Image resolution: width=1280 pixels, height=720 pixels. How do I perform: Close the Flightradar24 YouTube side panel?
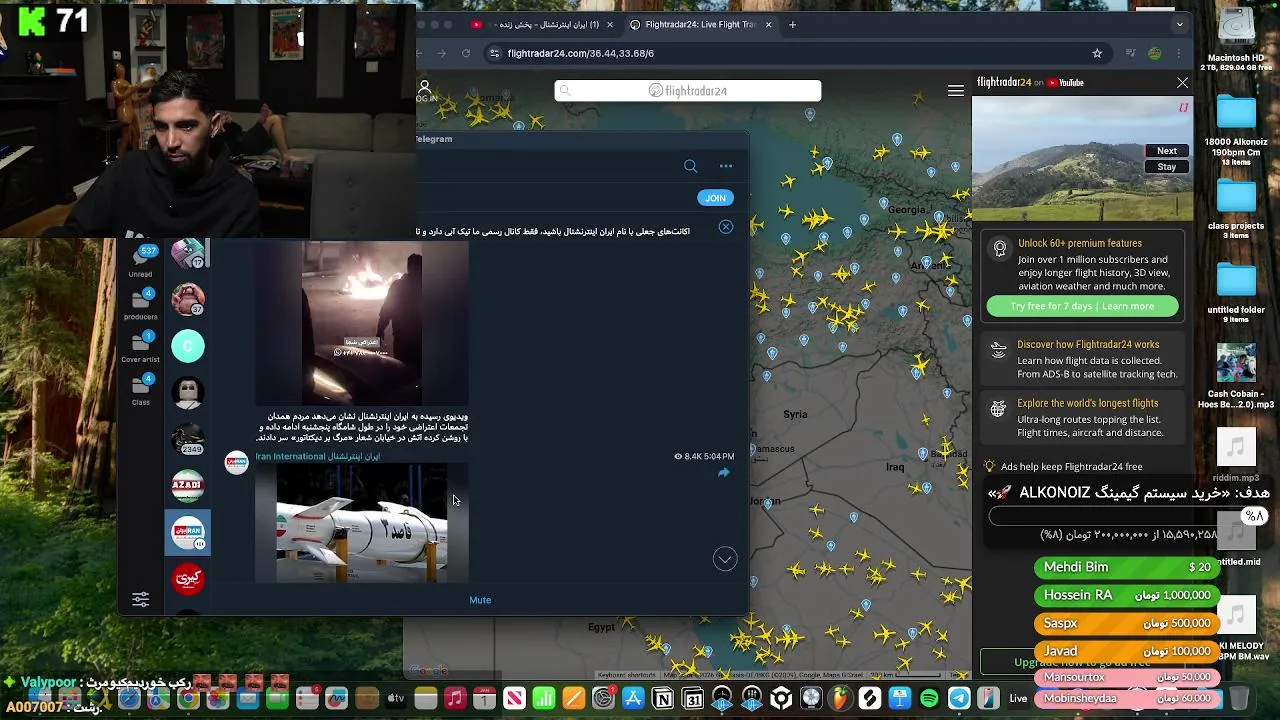[1183, 83]
